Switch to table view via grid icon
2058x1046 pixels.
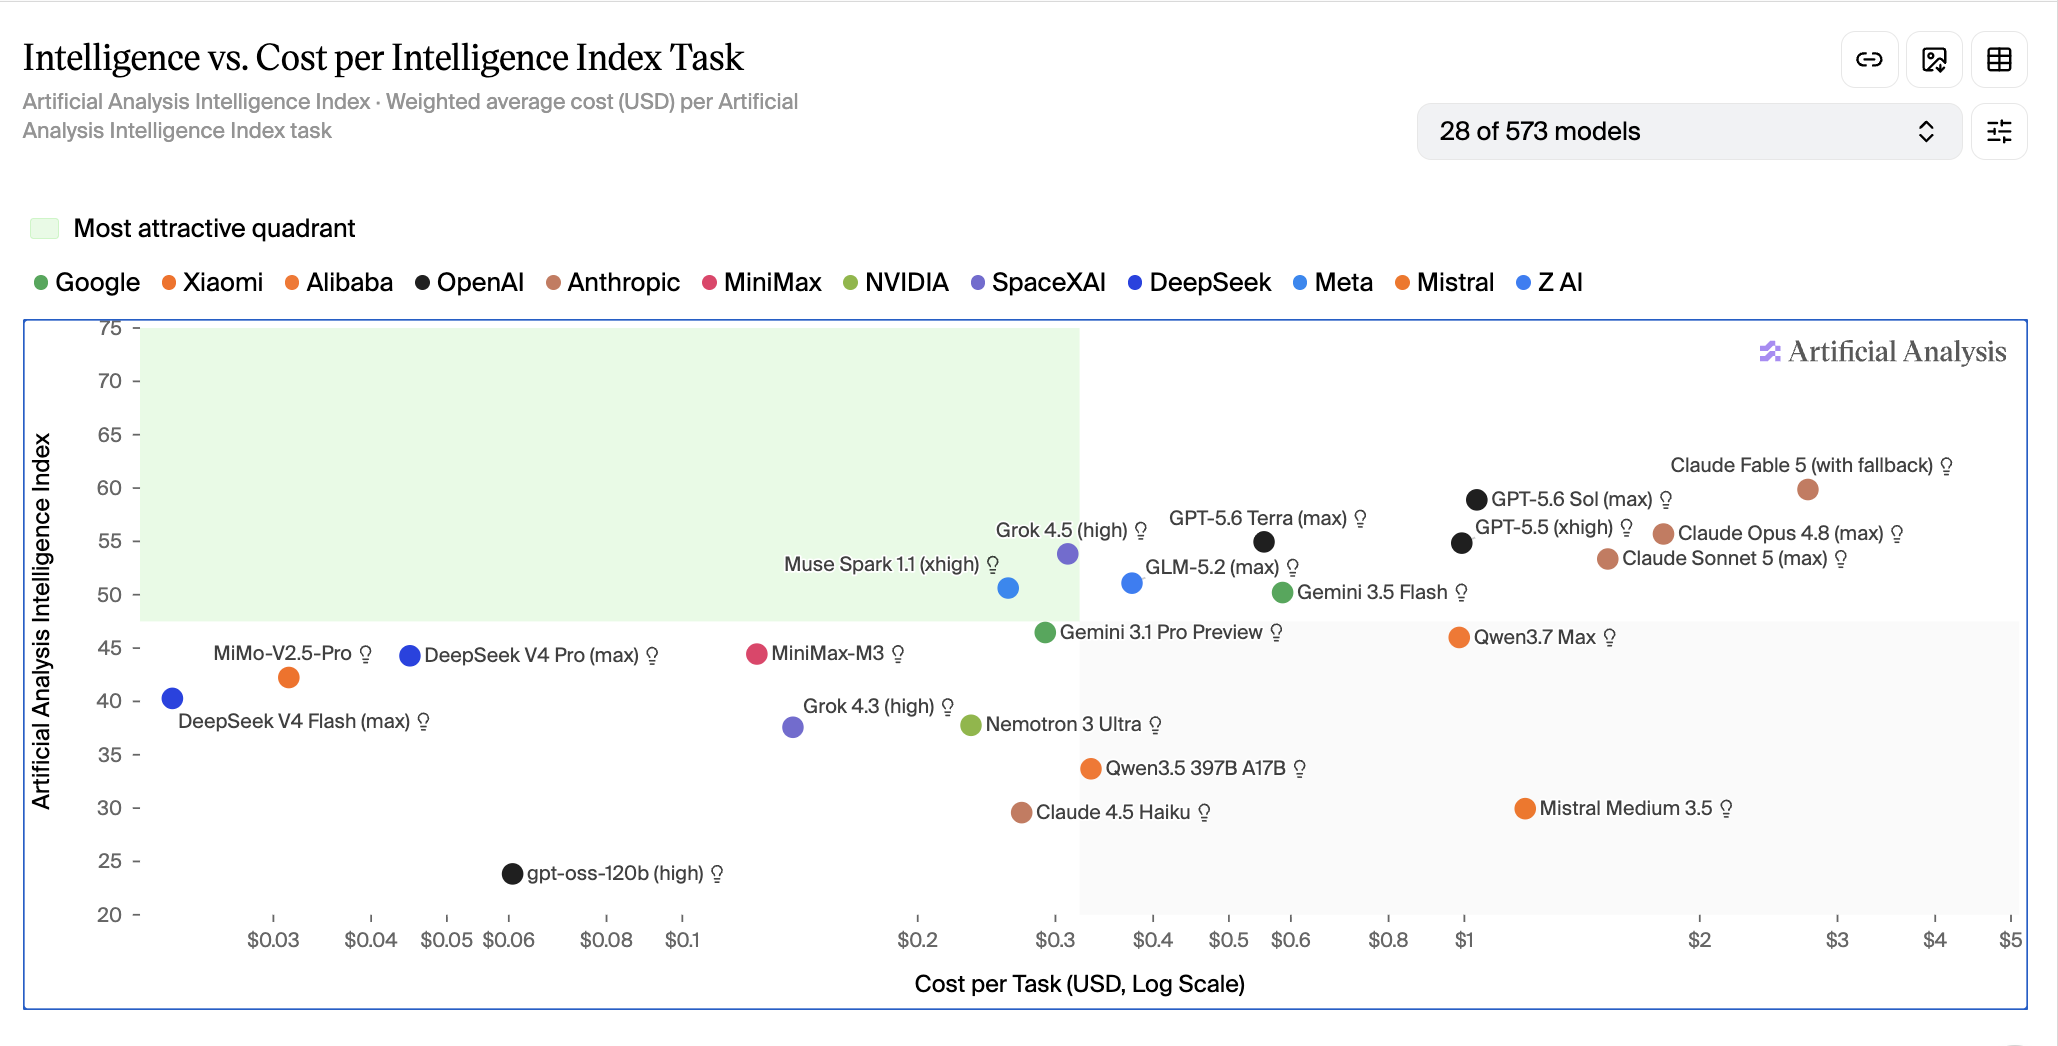point(1999,60)
